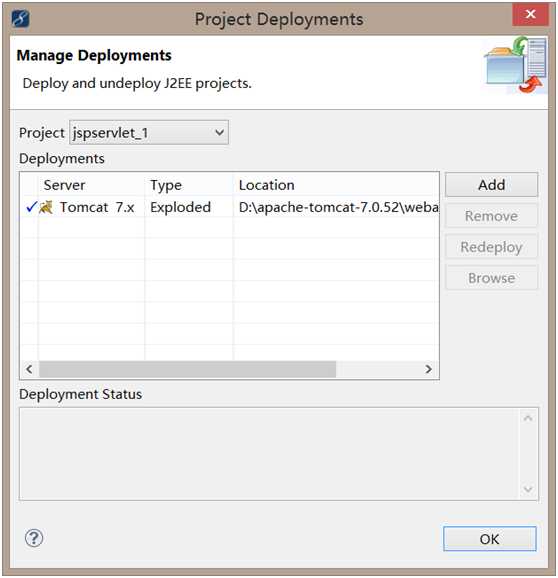This screenshot has width=558, height=578.
Task: Click the Redeploy button
Action: point(492,247)
